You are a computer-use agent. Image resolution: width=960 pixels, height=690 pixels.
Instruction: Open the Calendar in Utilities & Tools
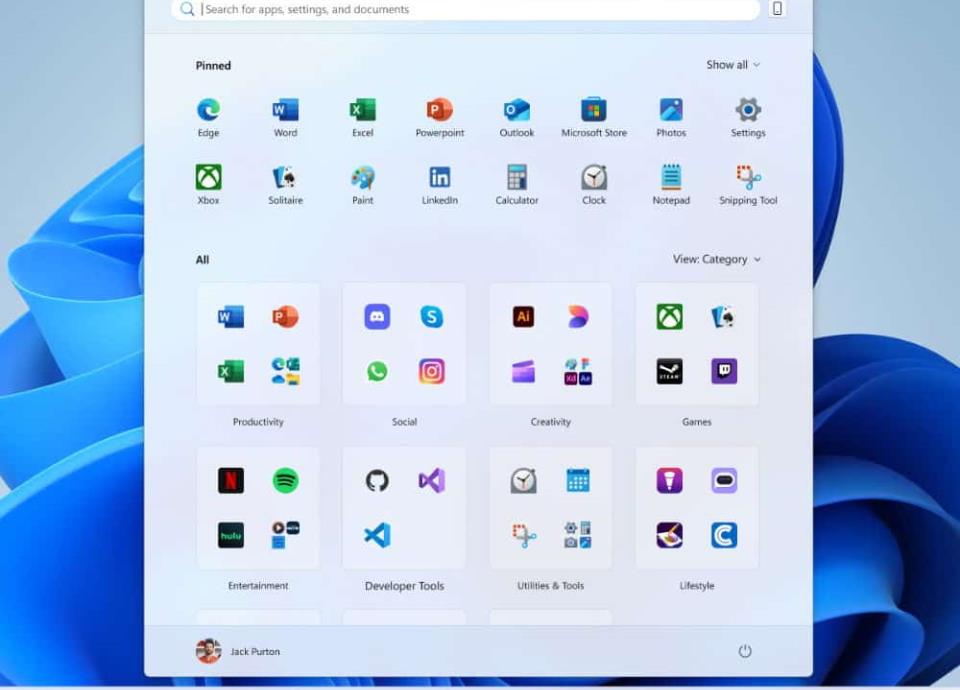pyautogui.click(x=578, y=481)
